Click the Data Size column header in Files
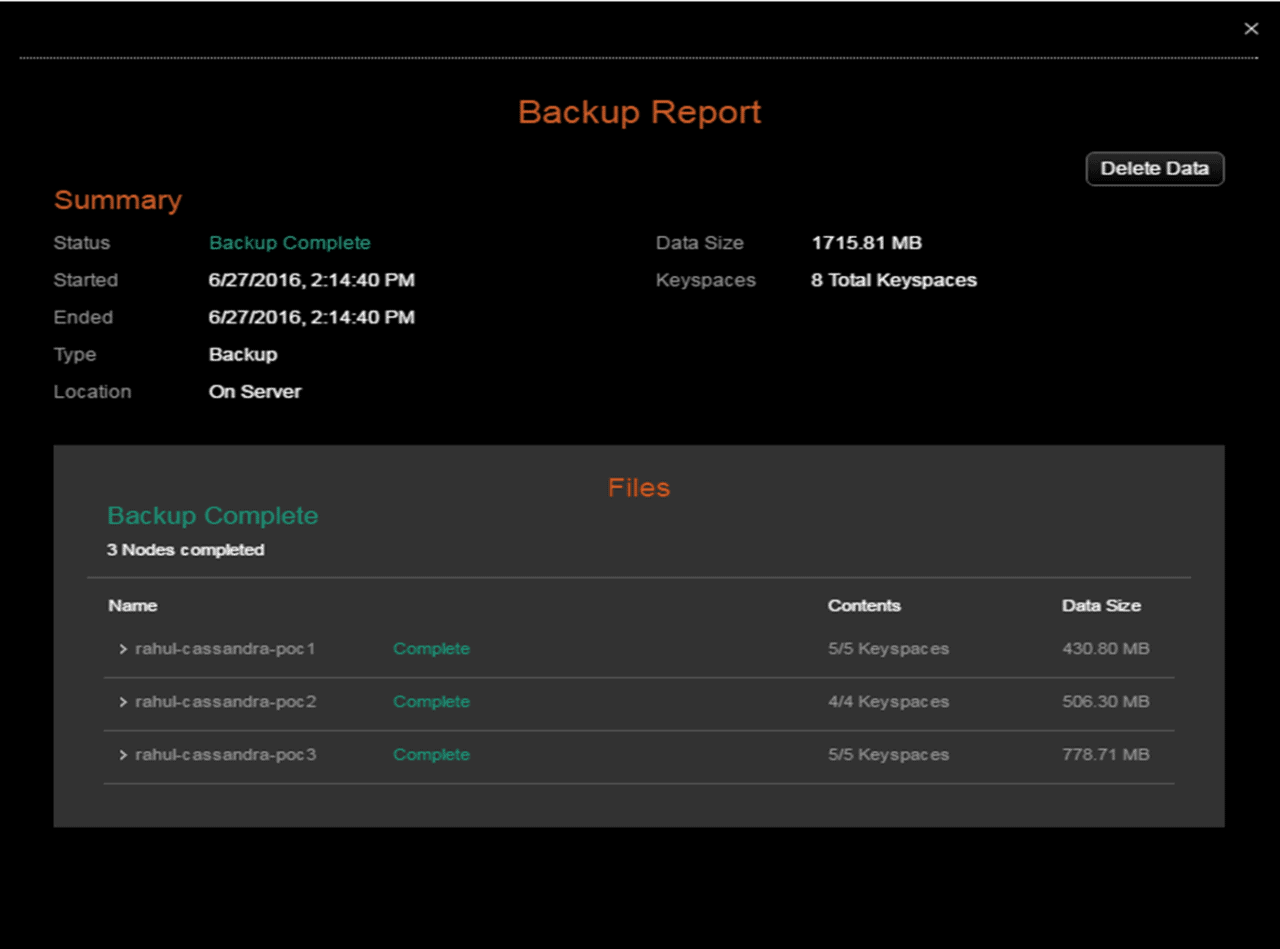 [x=1101, y=606]
